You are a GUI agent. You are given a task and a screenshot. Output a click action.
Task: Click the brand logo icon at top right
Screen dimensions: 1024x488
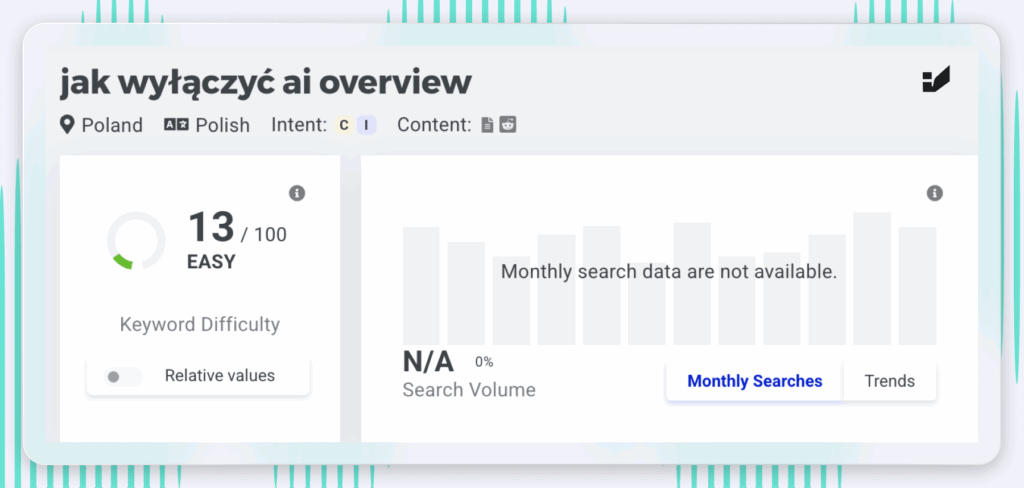click(x=936, y=80)
